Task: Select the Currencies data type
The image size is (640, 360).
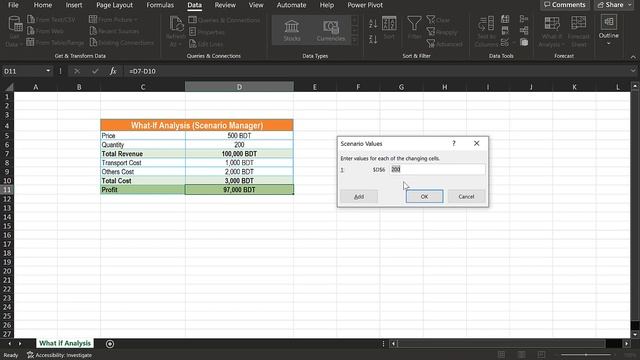Action: pos(331,31)
